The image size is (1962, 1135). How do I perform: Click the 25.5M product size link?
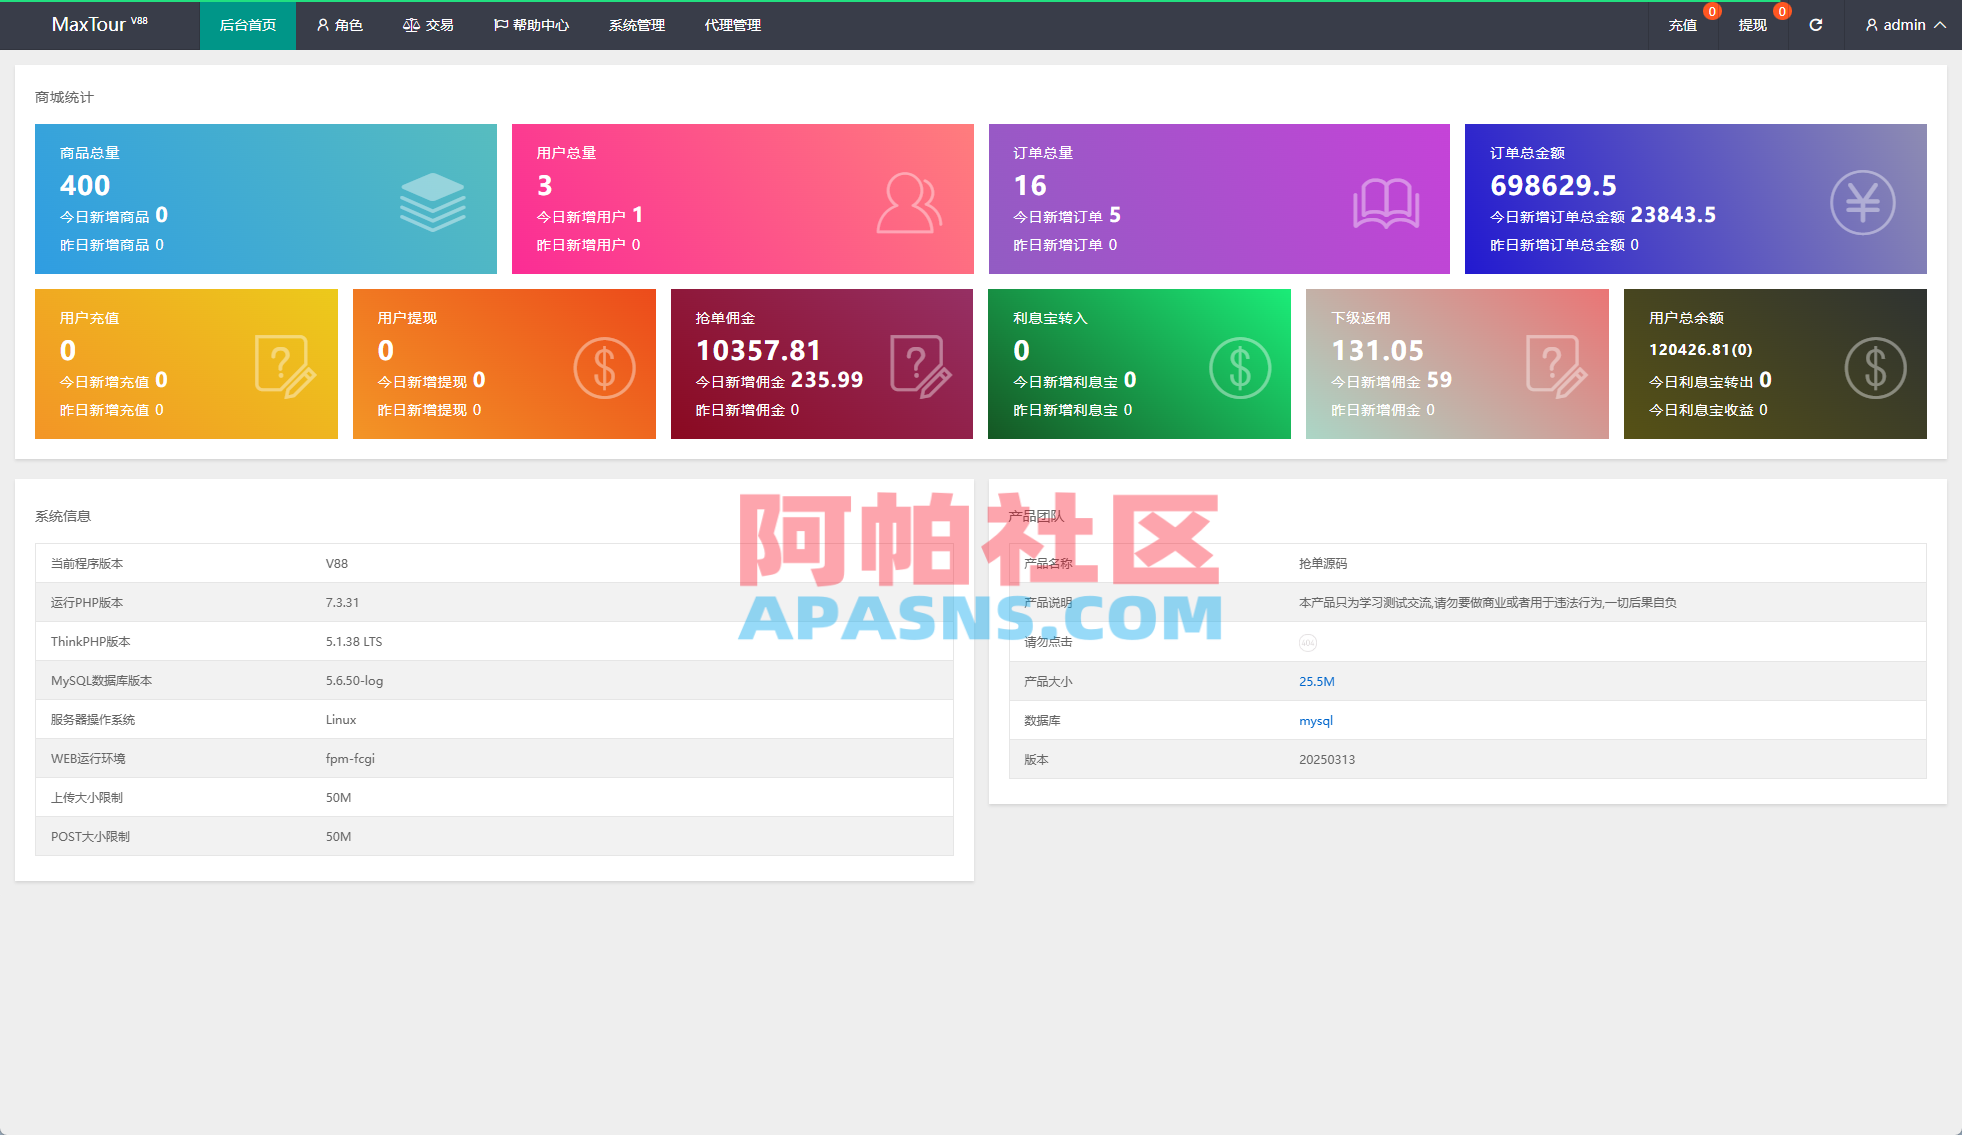pos(1316,681)
